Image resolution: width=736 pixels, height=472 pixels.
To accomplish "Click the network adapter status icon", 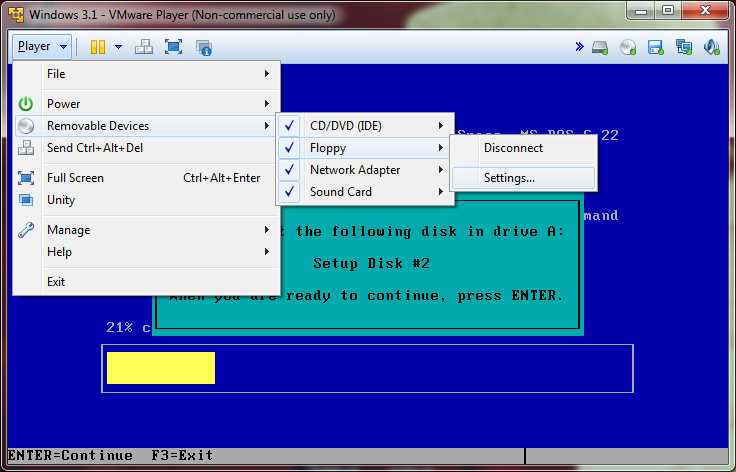I will (684, 47).
